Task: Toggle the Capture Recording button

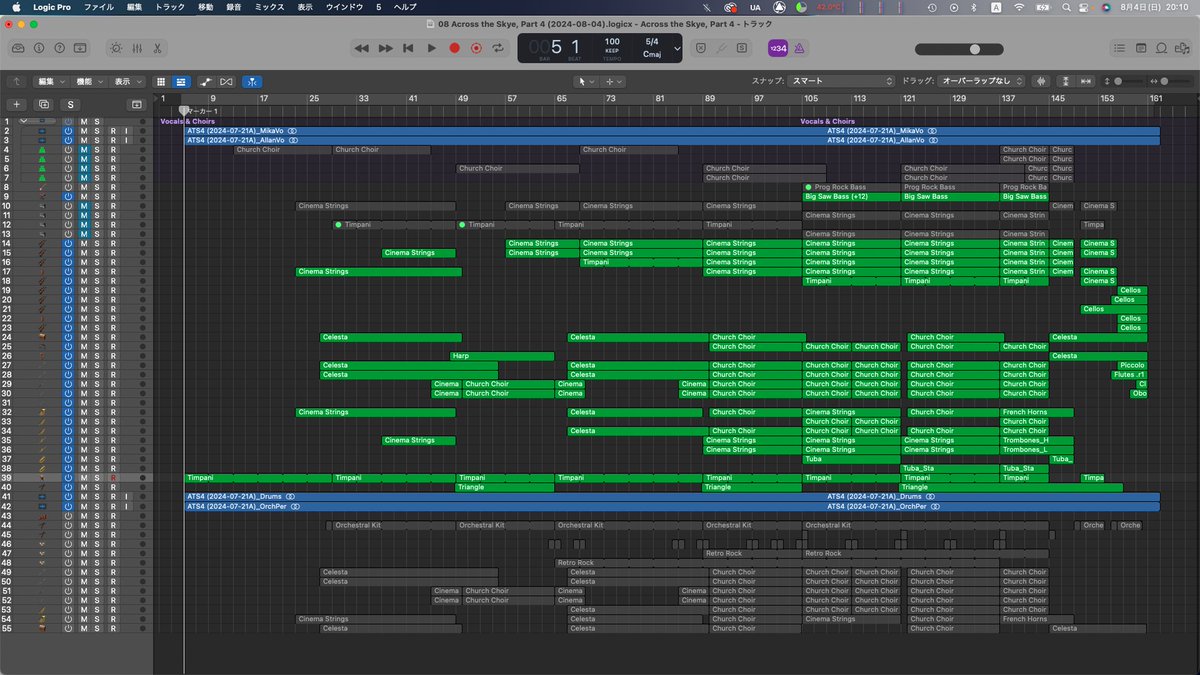Action: [x=476, y=48]
